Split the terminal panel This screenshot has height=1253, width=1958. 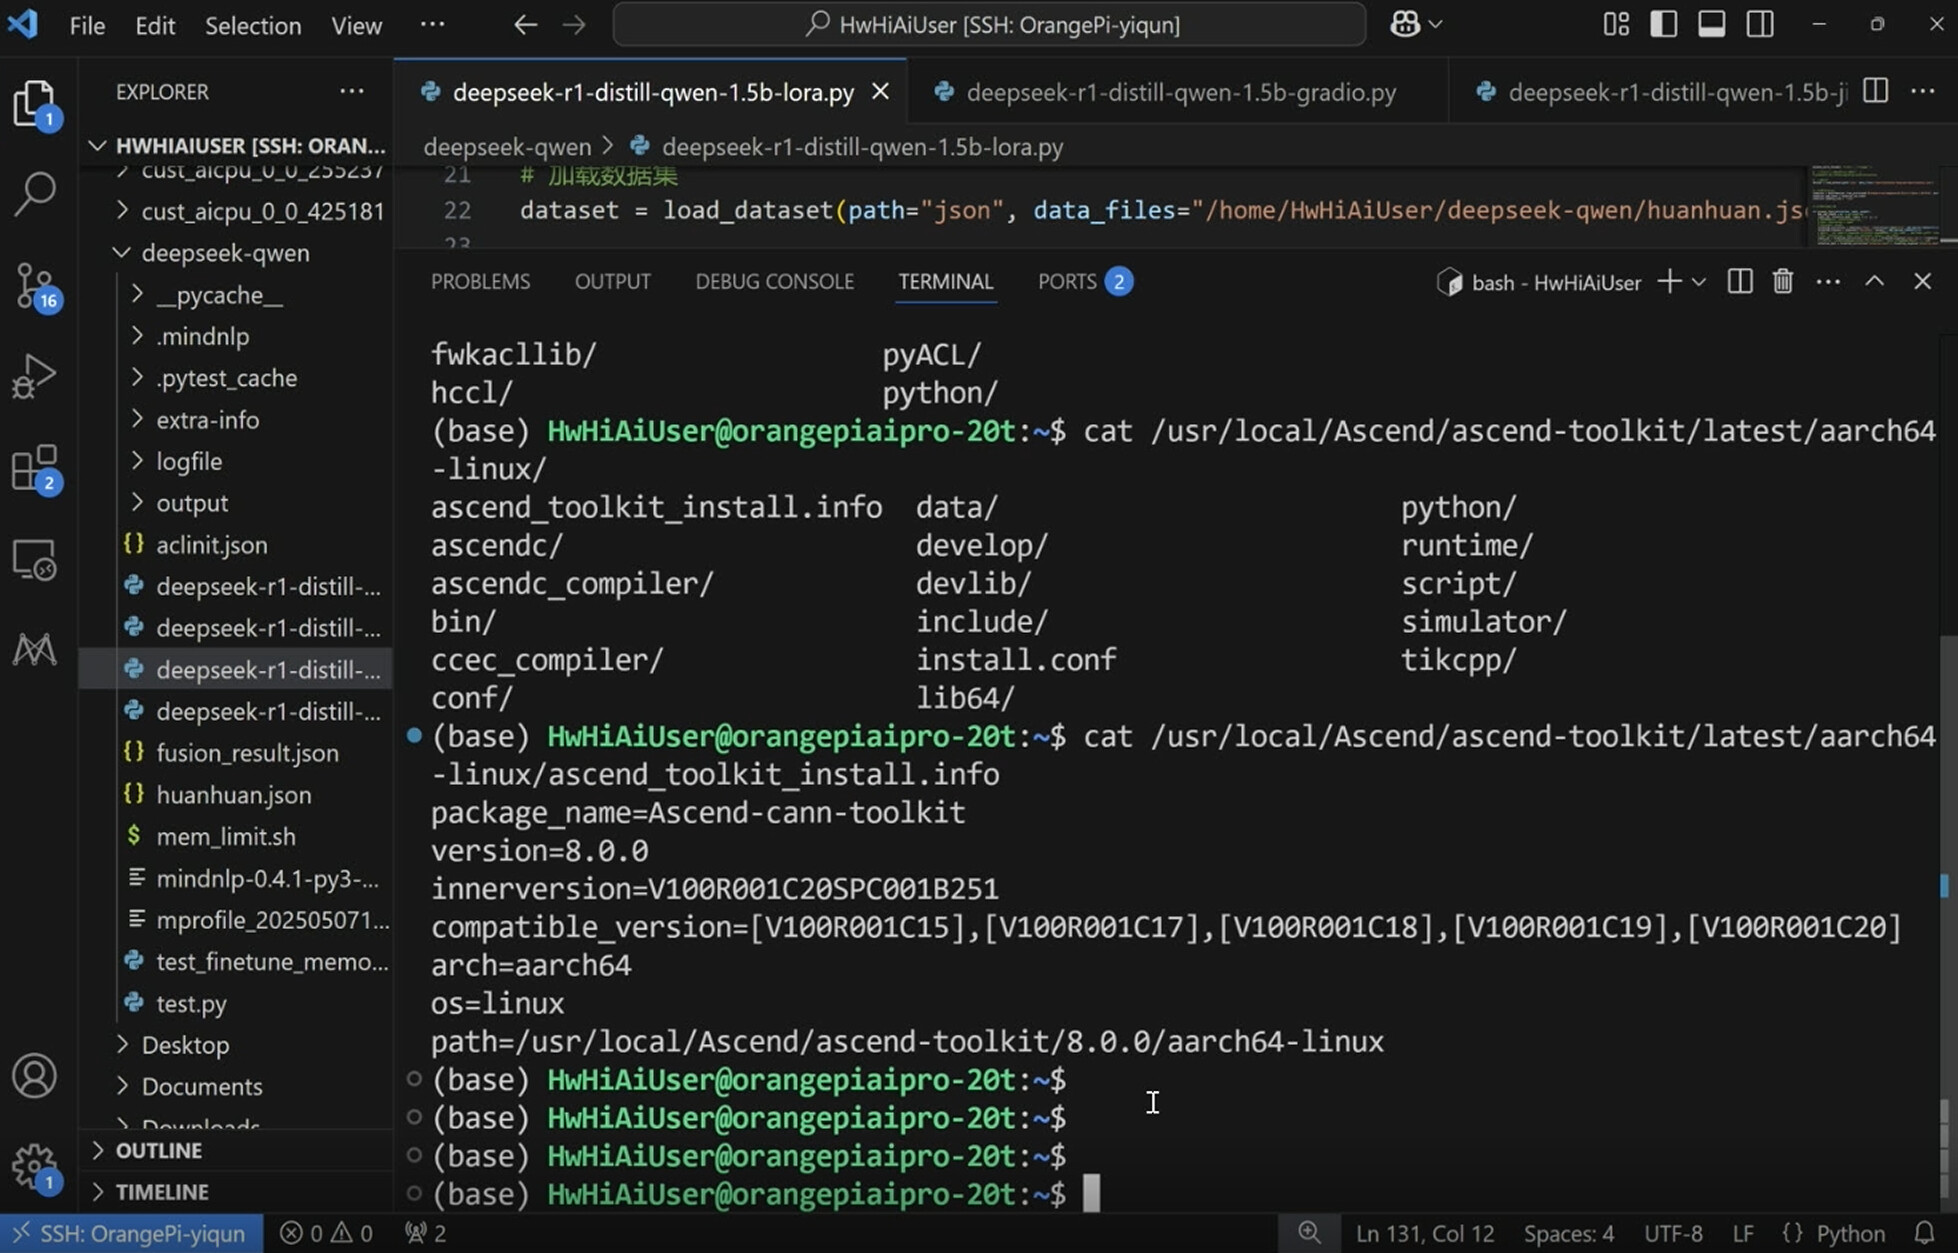click(x=1739, y=282)
